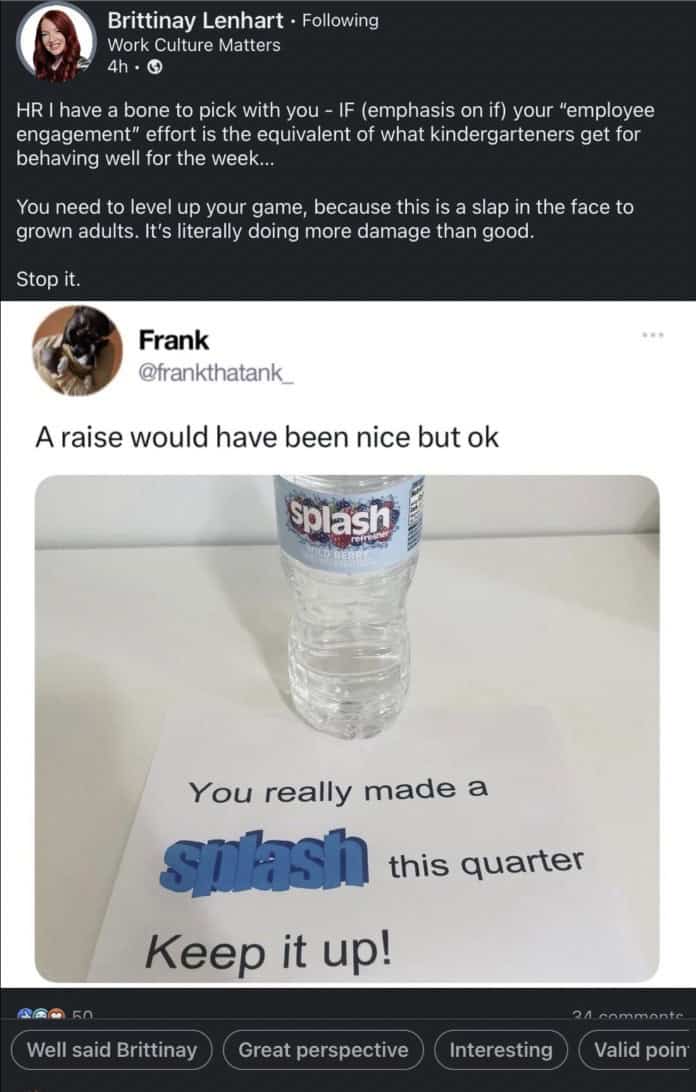Select the 'Well said Brittinay' quick reply
This screenshot has height=1092, width=696.
(x=111, y=1051)
